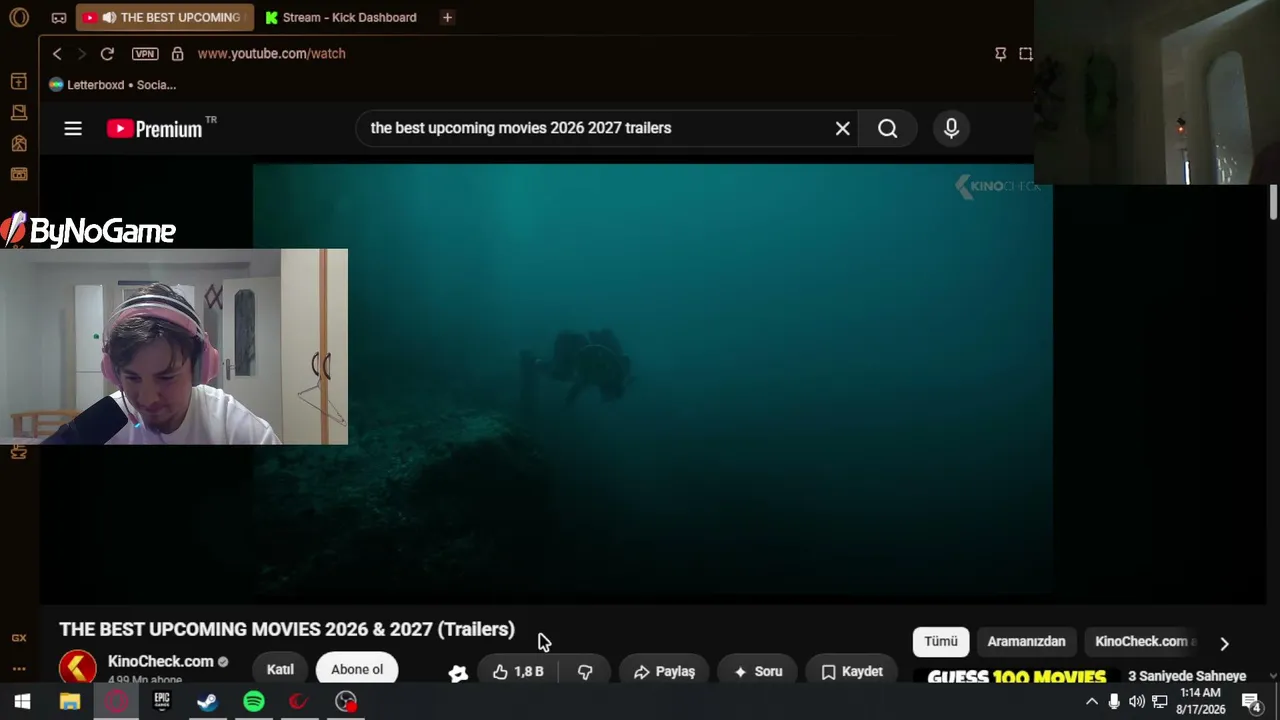Show more filter chips with right arrow

pos(1224,643)
